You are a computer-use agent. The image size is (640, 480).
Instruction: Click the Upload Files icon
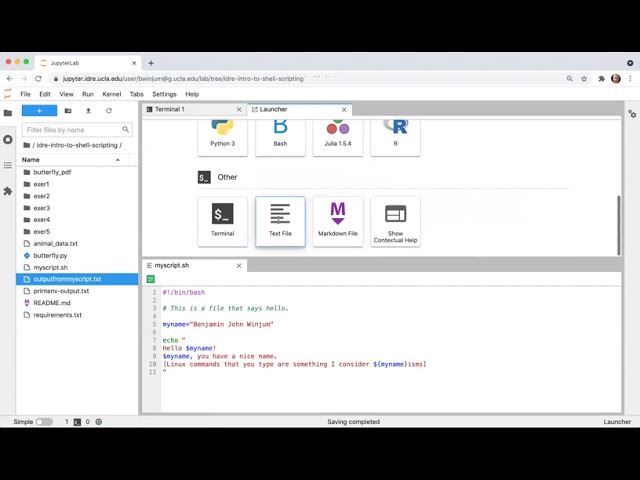(88, 111)
